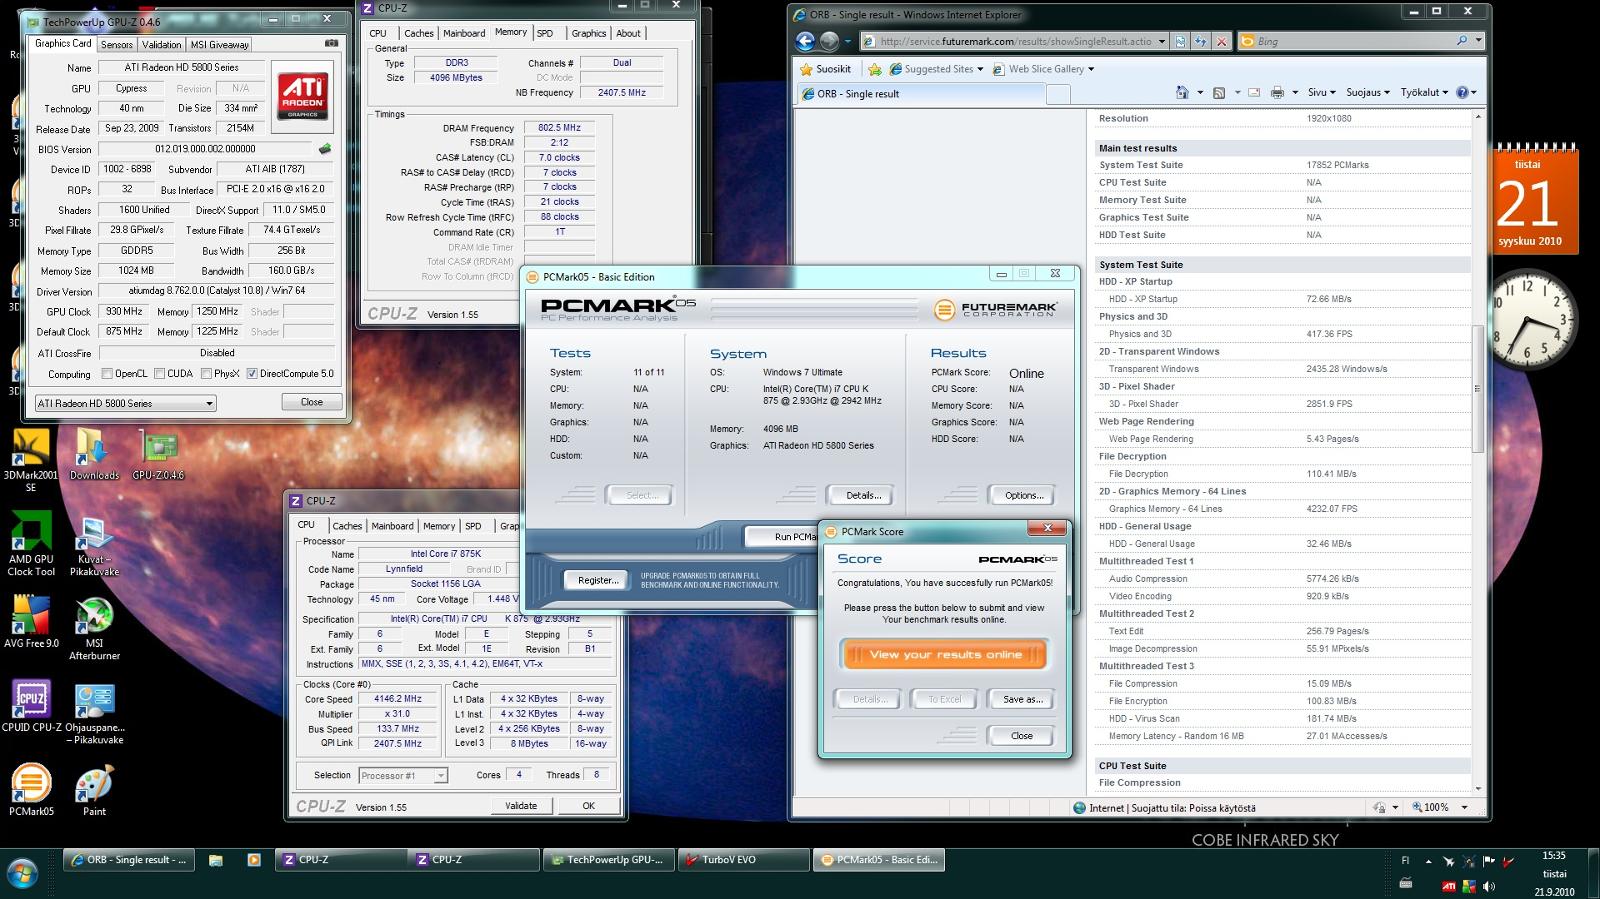The height and width of the screenshot is (899, 1600).
Task: Click Close in PCMark Score dialog
Action: (x=1021, y=736)
